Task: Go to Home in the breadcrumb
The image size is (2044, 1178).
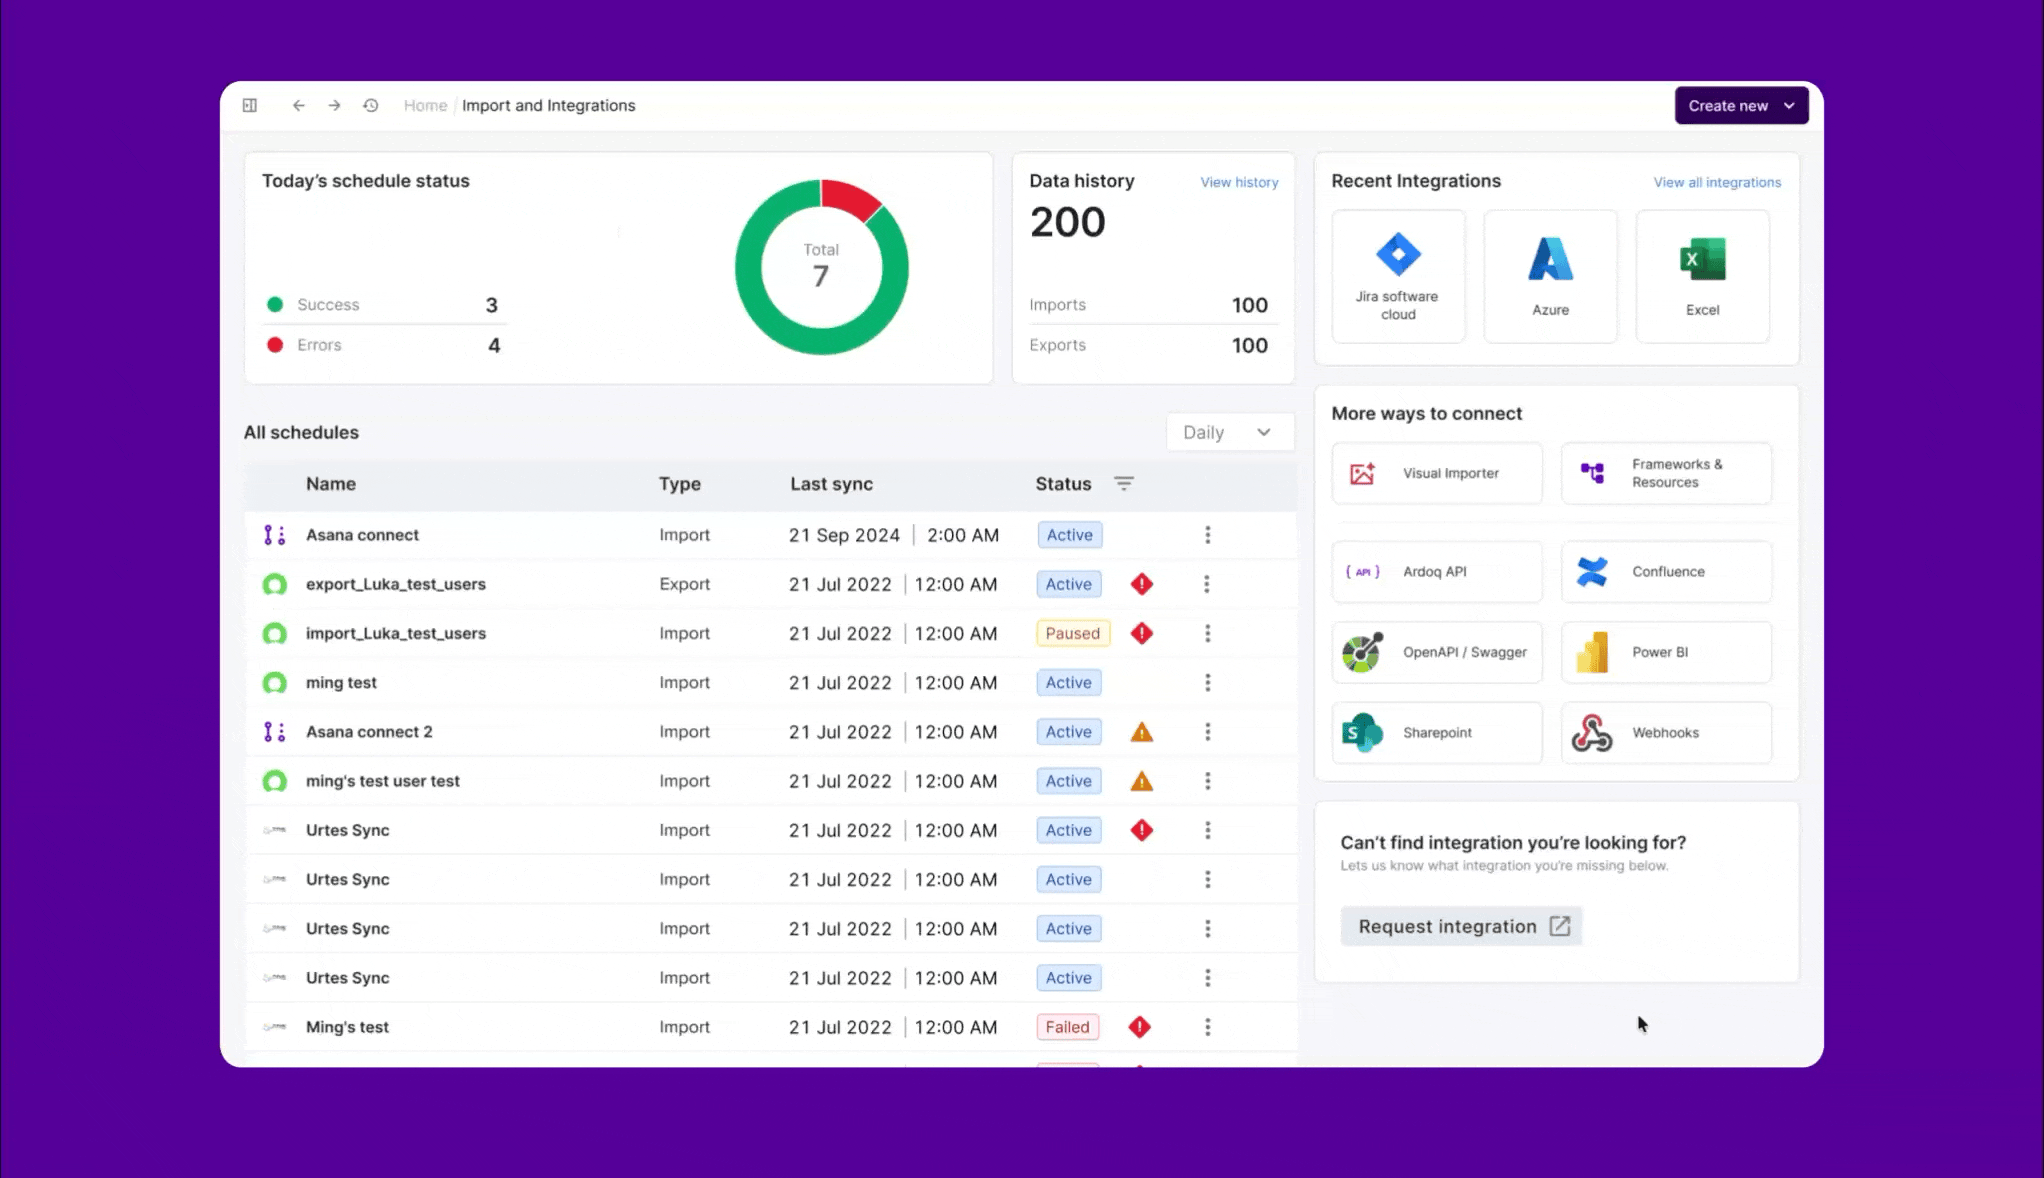Action: pyautogui.click(x=425, y=105)
